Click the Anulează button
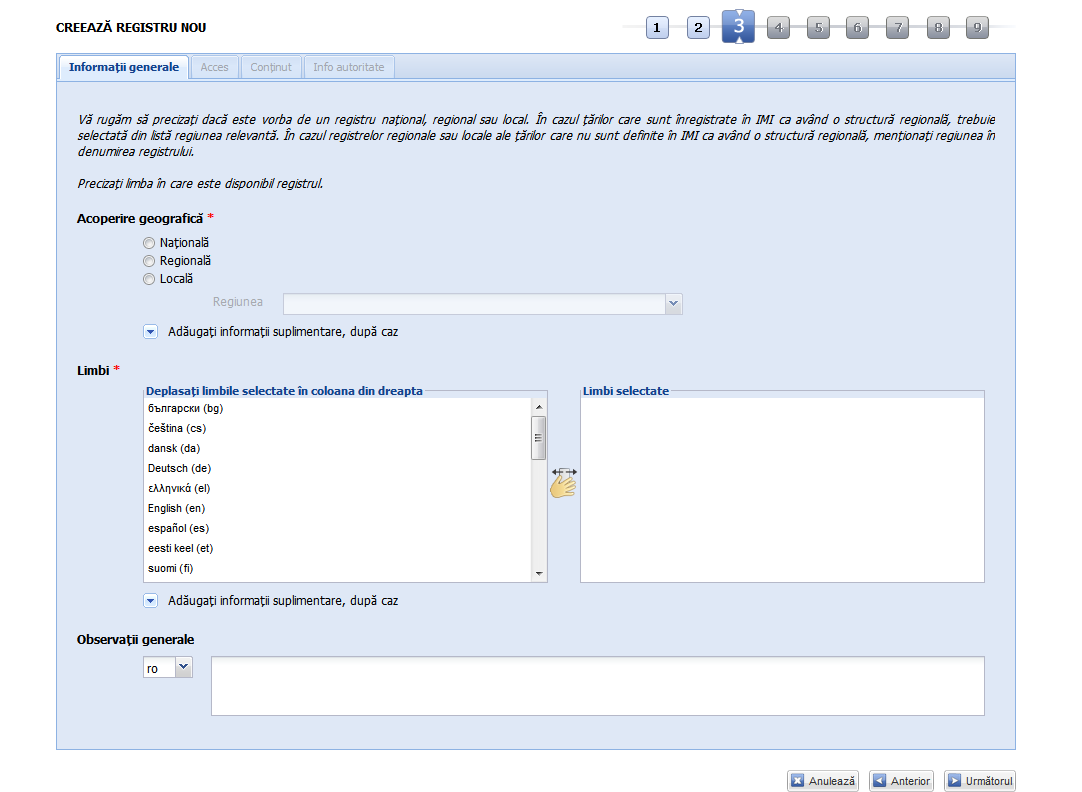The height and width of the screenshot is (792, 1082). tap(823, 781)
